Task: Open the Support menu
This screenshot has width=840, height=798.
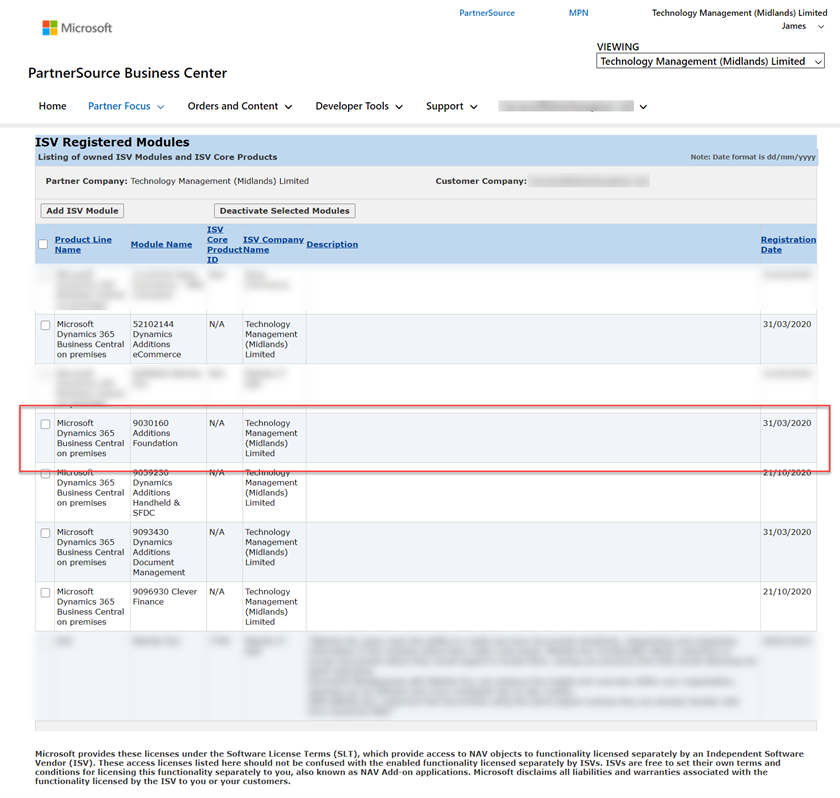Action: point(452,106)
